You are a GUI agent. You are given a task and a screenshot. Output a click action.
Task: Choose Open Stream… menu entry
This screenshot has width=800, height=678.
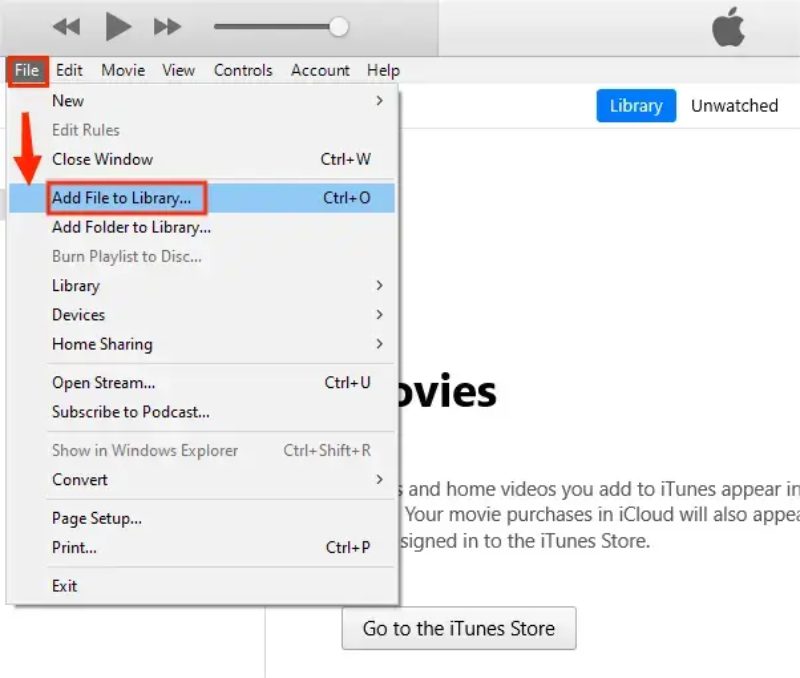[x=202, y=383]
